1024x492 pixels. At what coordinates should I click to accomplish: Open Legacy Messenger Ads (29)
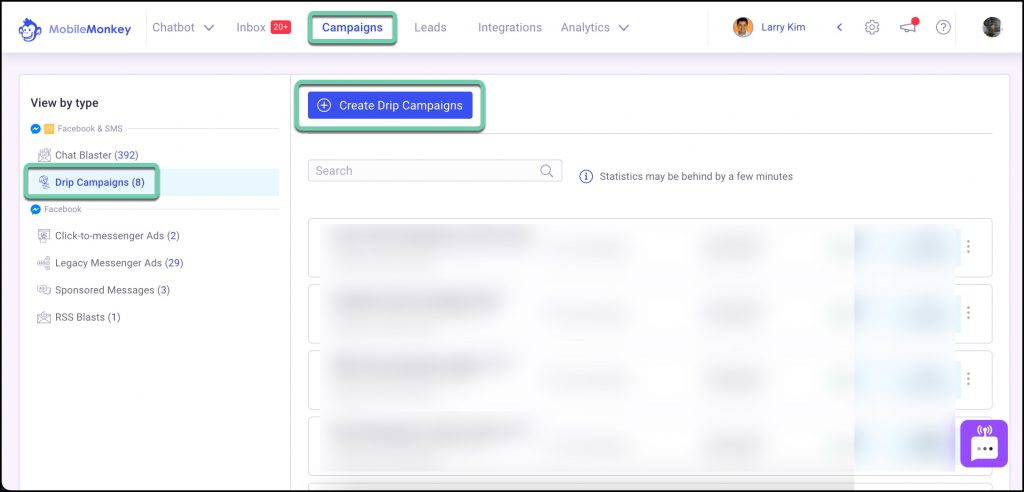pos(119,263)
